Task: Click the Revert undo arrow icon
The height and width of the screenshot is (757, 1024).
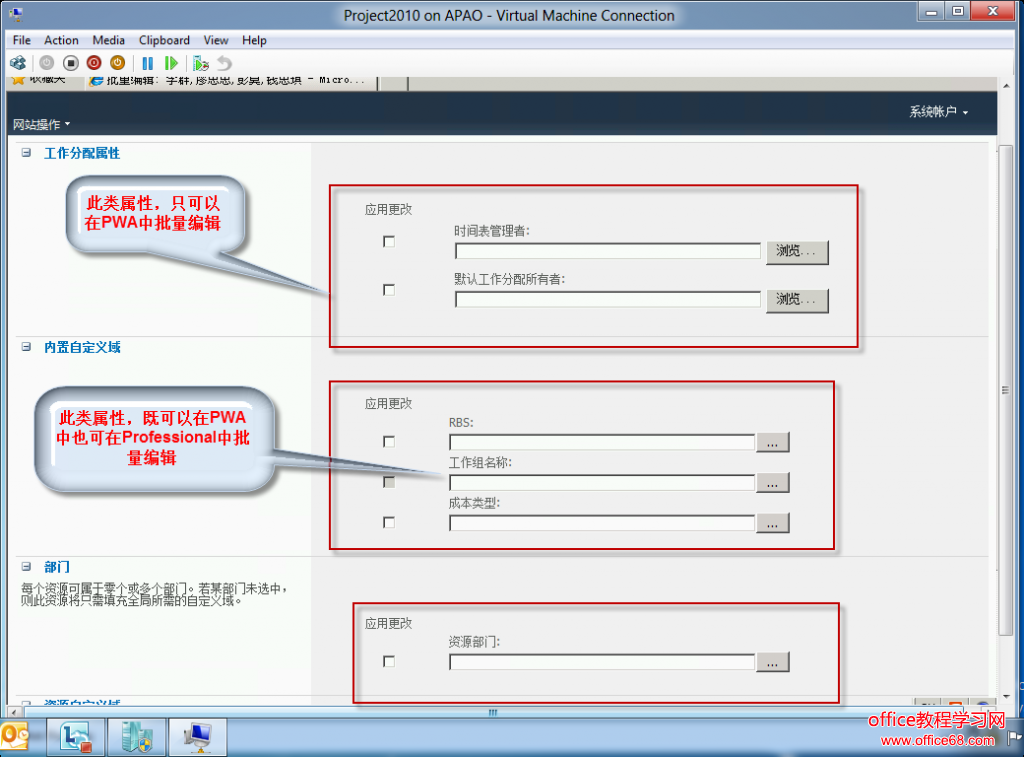Action: pyautogui.click(x=225, y=63)
